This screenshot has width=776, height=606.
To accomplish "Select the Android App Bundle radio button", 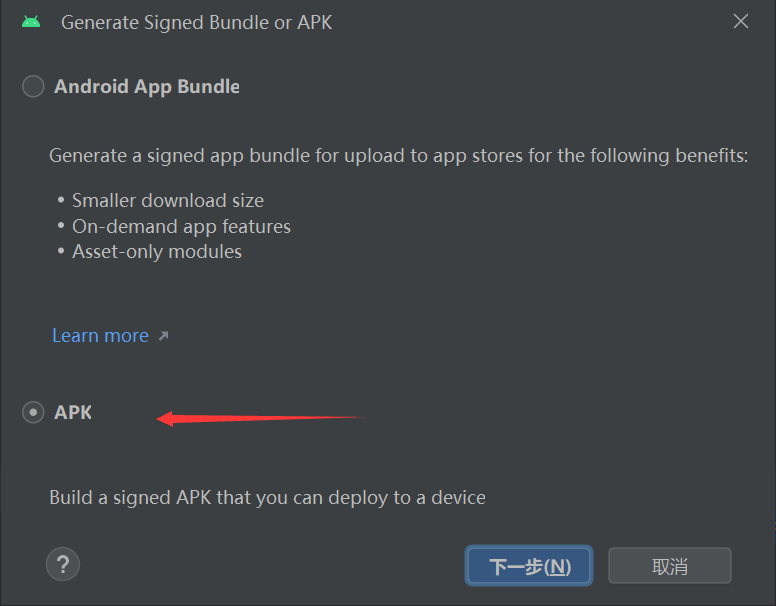I will pos(33,86).
